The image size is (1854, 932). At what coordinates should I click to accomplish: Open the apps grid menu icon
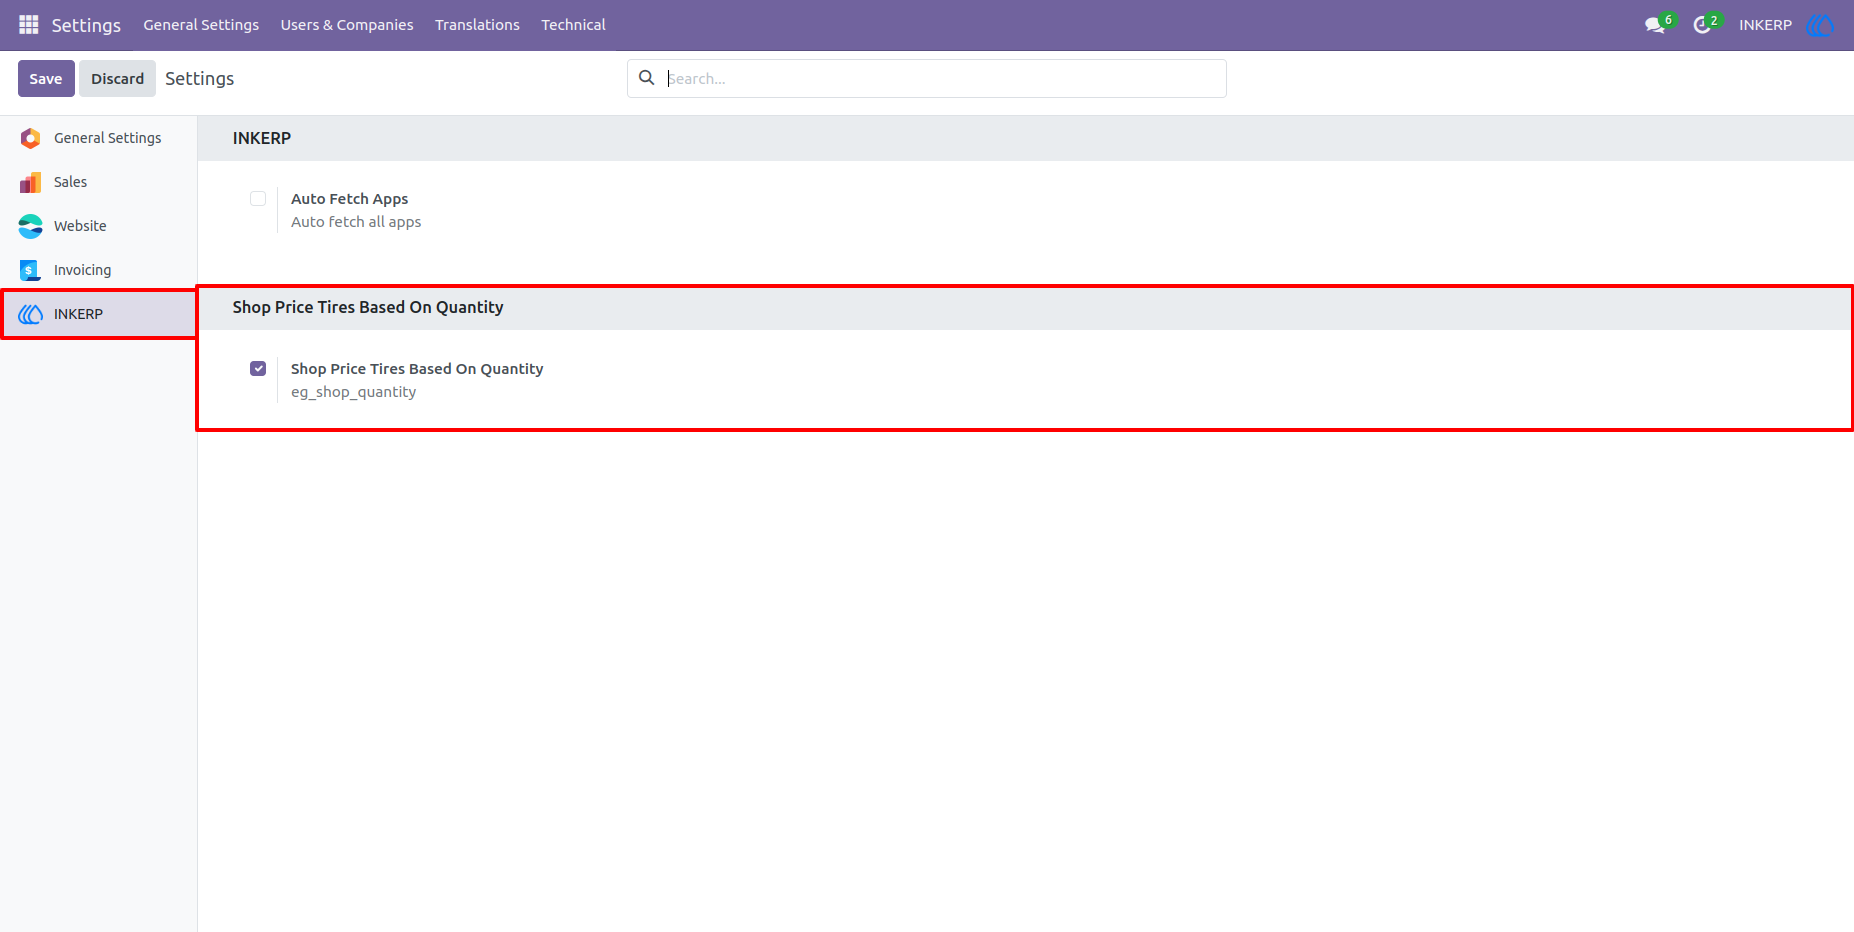29,24
